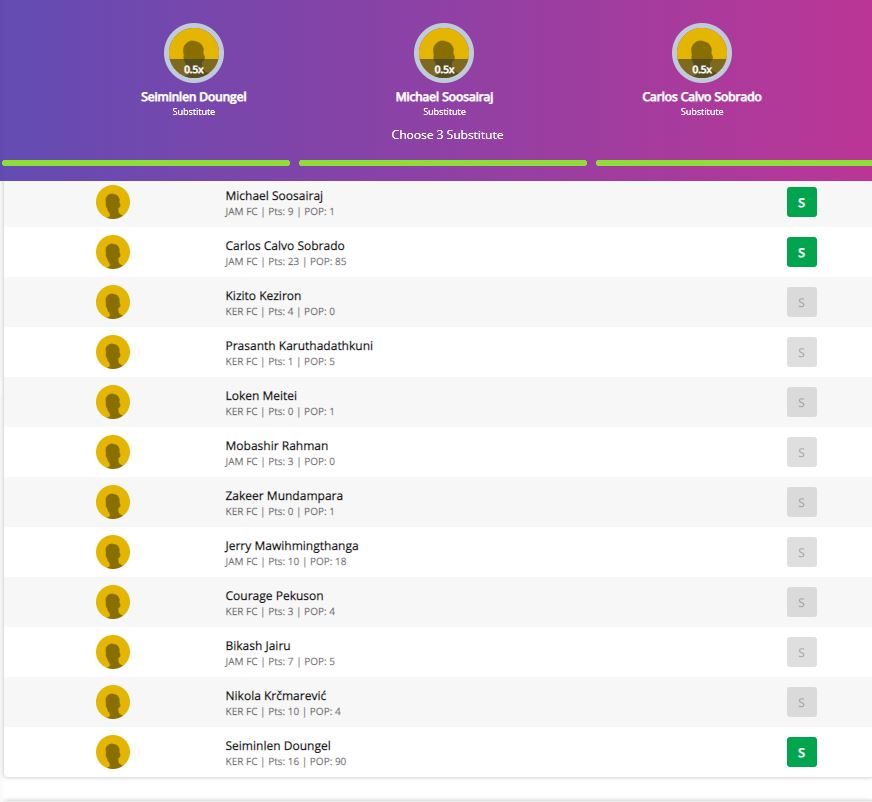Click Michael Soosairaj's header substitute avatar
This screenshot has height=802, width=872.
point(444,53)
